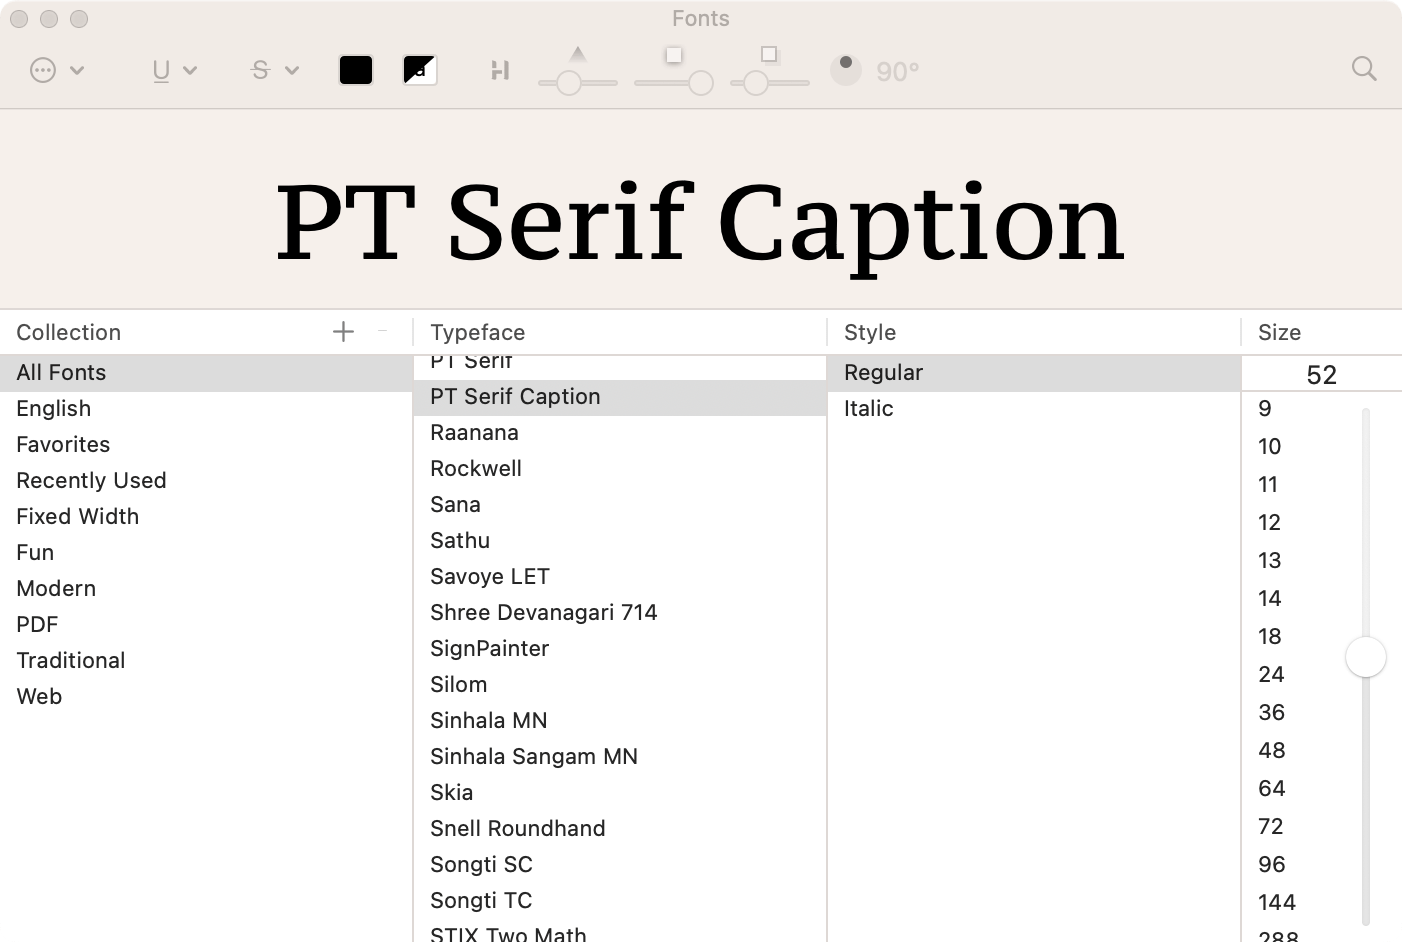Image resolution: width=1402 pixels, height=942 pixels.
Task: Set font size to 36
Action: (x=1271, y=713)
